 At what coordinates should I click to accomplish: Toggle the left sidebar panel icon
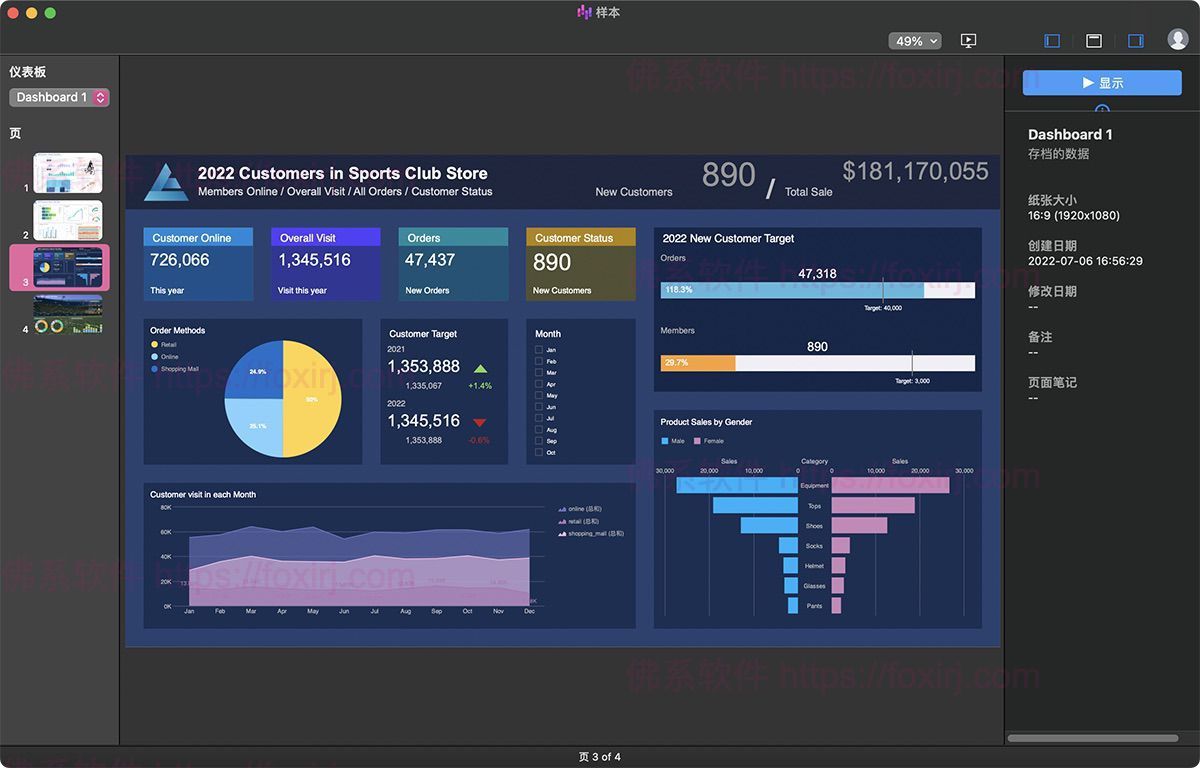[1052, 41]
